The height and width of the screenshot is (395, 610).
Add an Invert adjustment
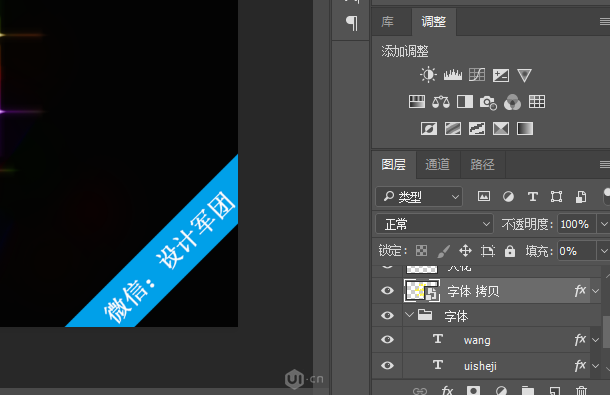point(429,128)
